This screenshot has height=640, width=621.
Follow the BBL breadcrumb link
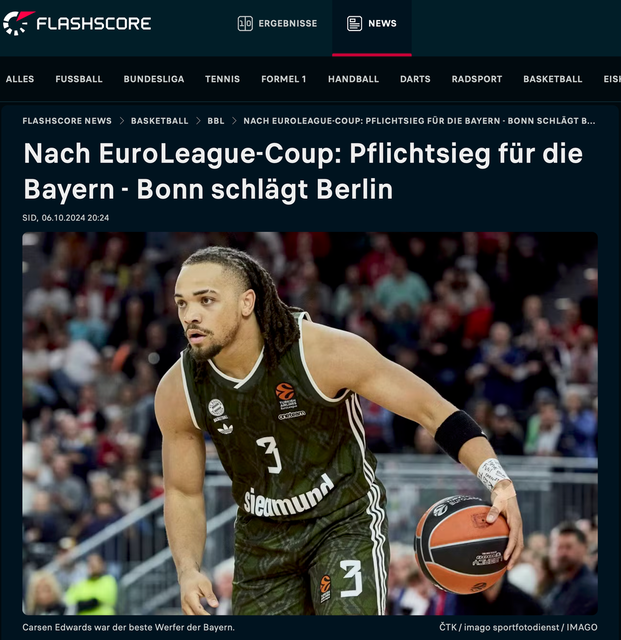point(216,121)
